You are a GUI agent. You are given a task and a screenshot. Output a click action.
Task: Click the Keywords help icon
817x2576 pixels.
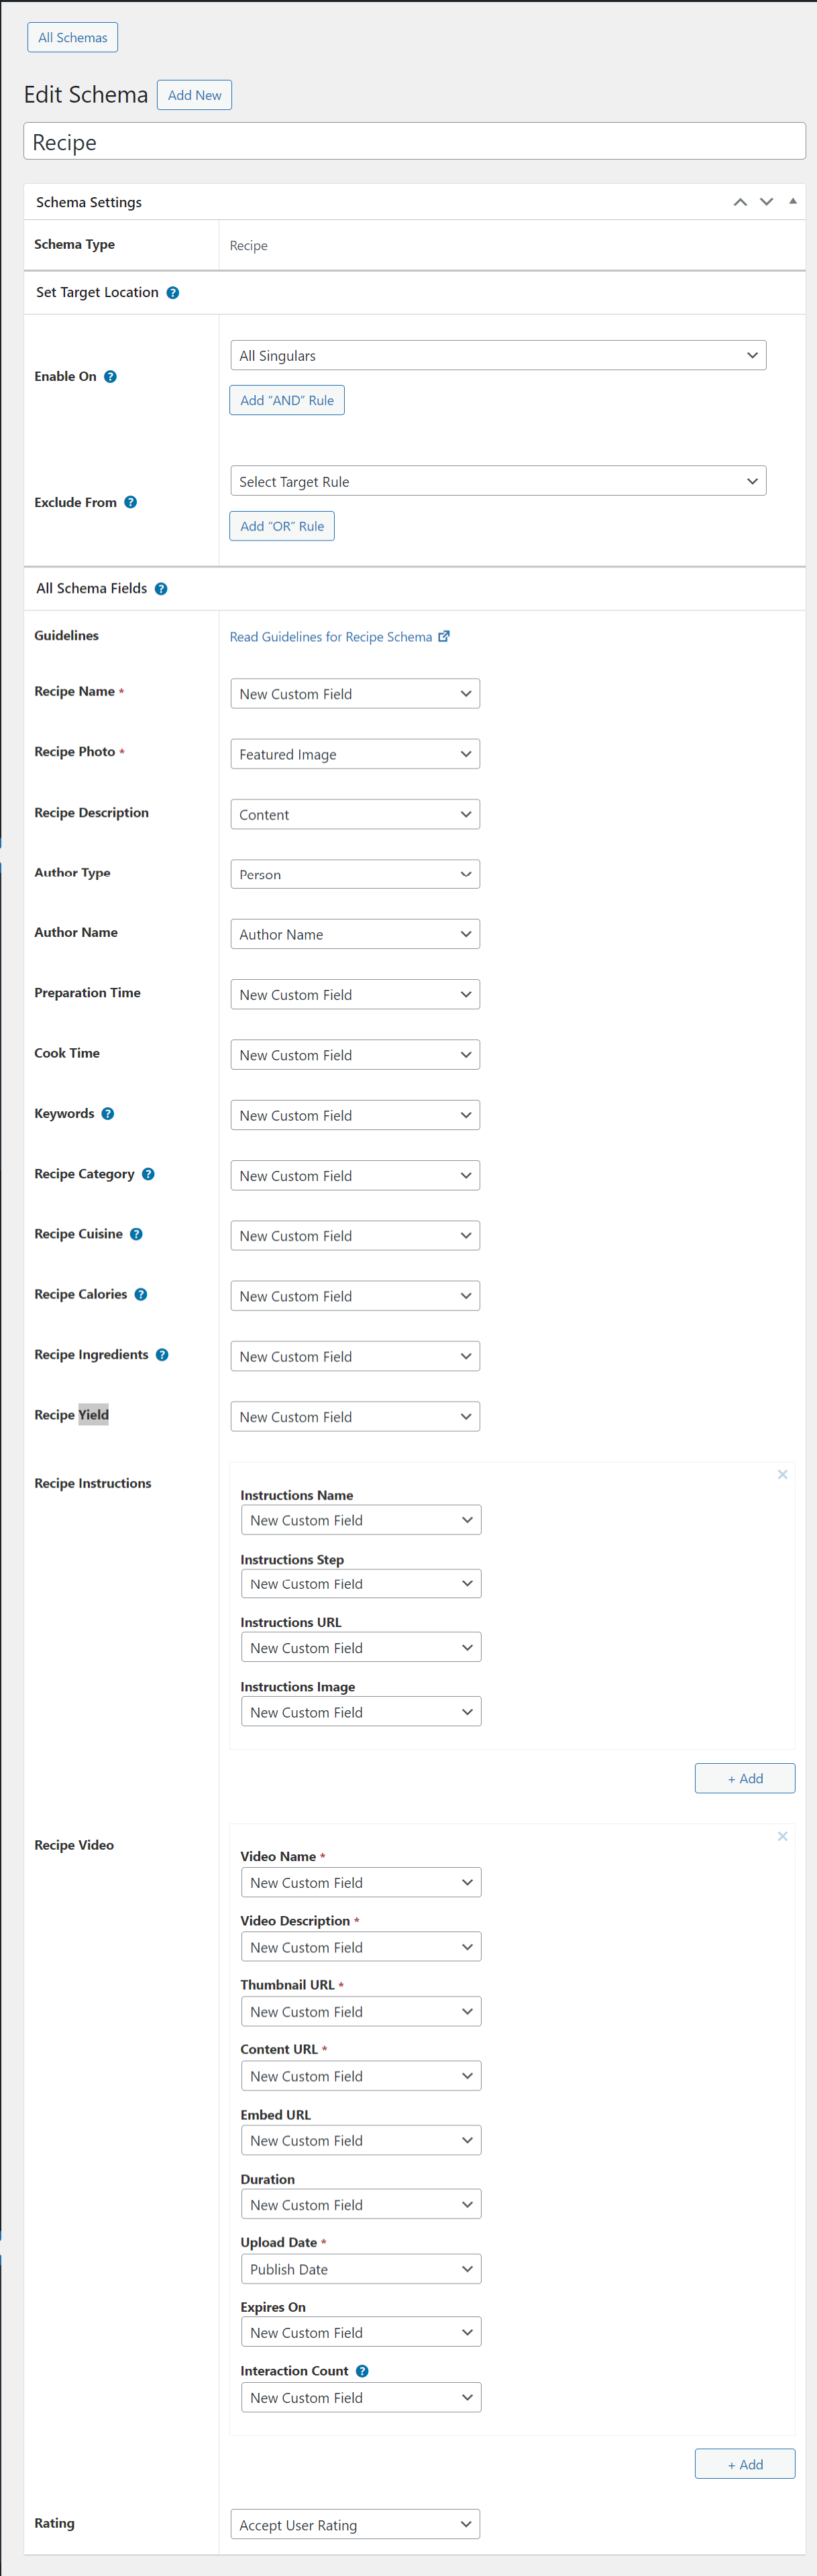pos(108,1114)
